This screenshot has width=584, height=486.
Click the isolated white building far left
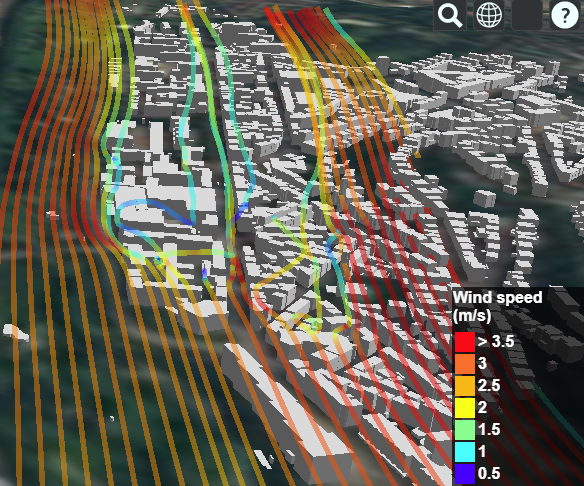16,332
